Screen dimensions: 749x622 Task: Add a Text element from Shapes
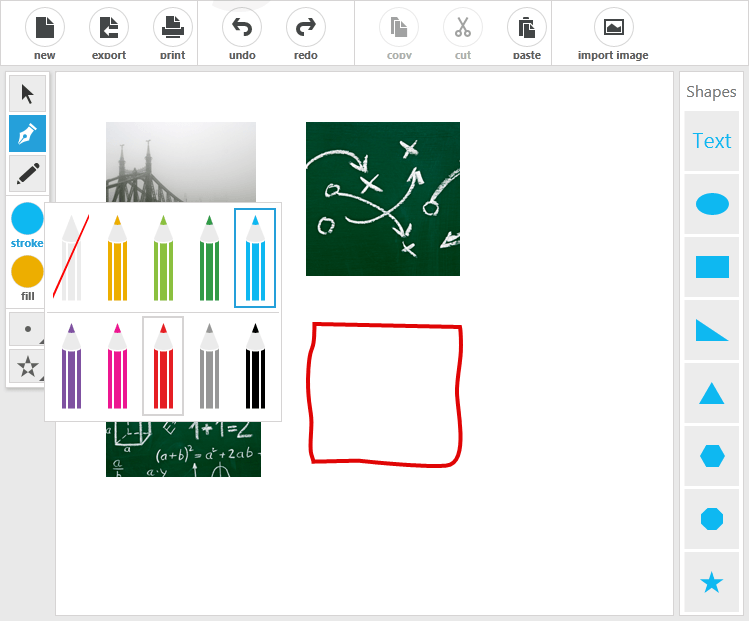(712, 141)
